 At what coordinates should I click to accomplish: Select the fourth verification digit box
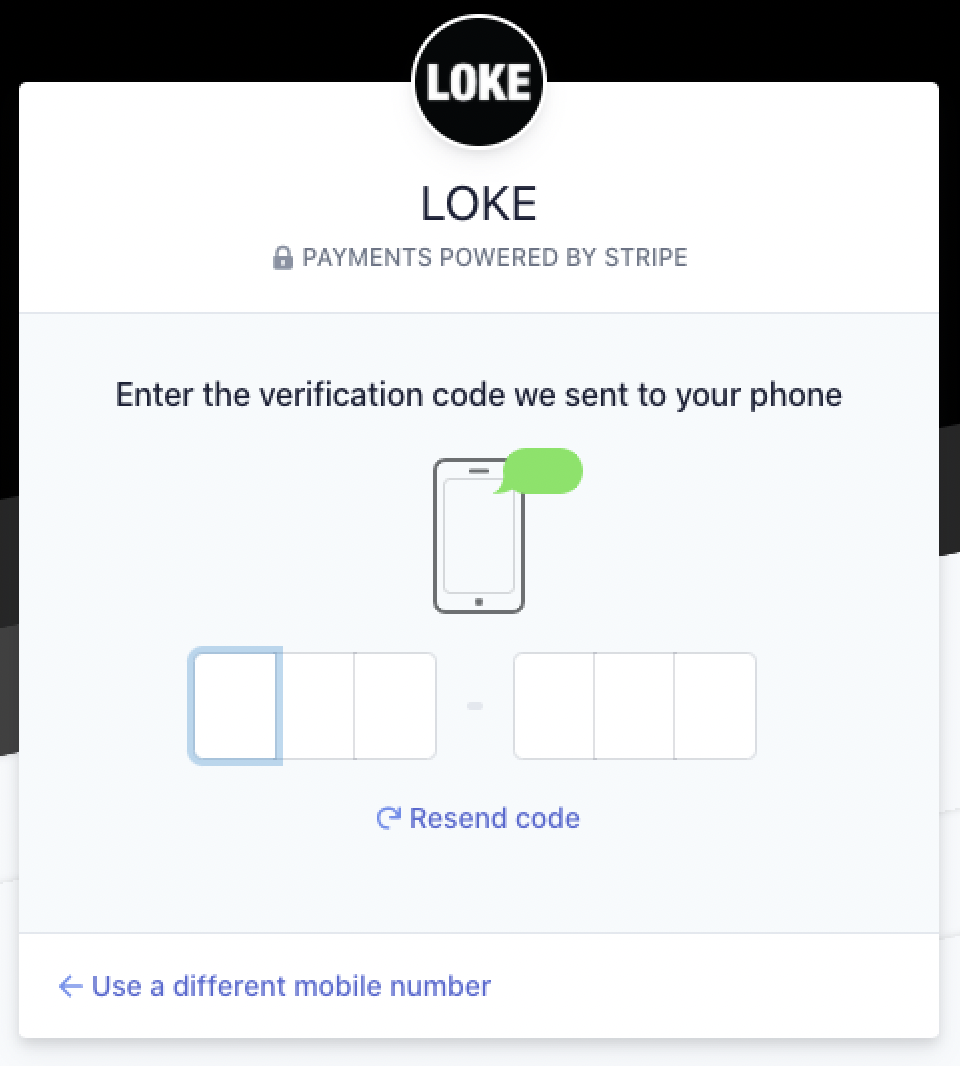point(553,706)
